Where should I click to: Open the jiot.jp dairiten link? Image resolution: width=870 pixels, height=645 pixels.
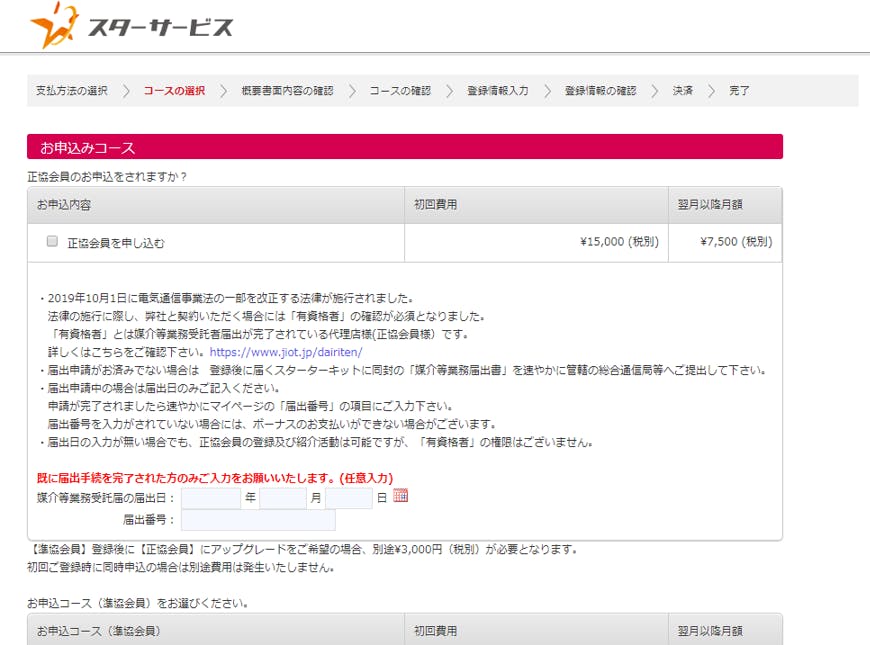[x=285, y=352]
